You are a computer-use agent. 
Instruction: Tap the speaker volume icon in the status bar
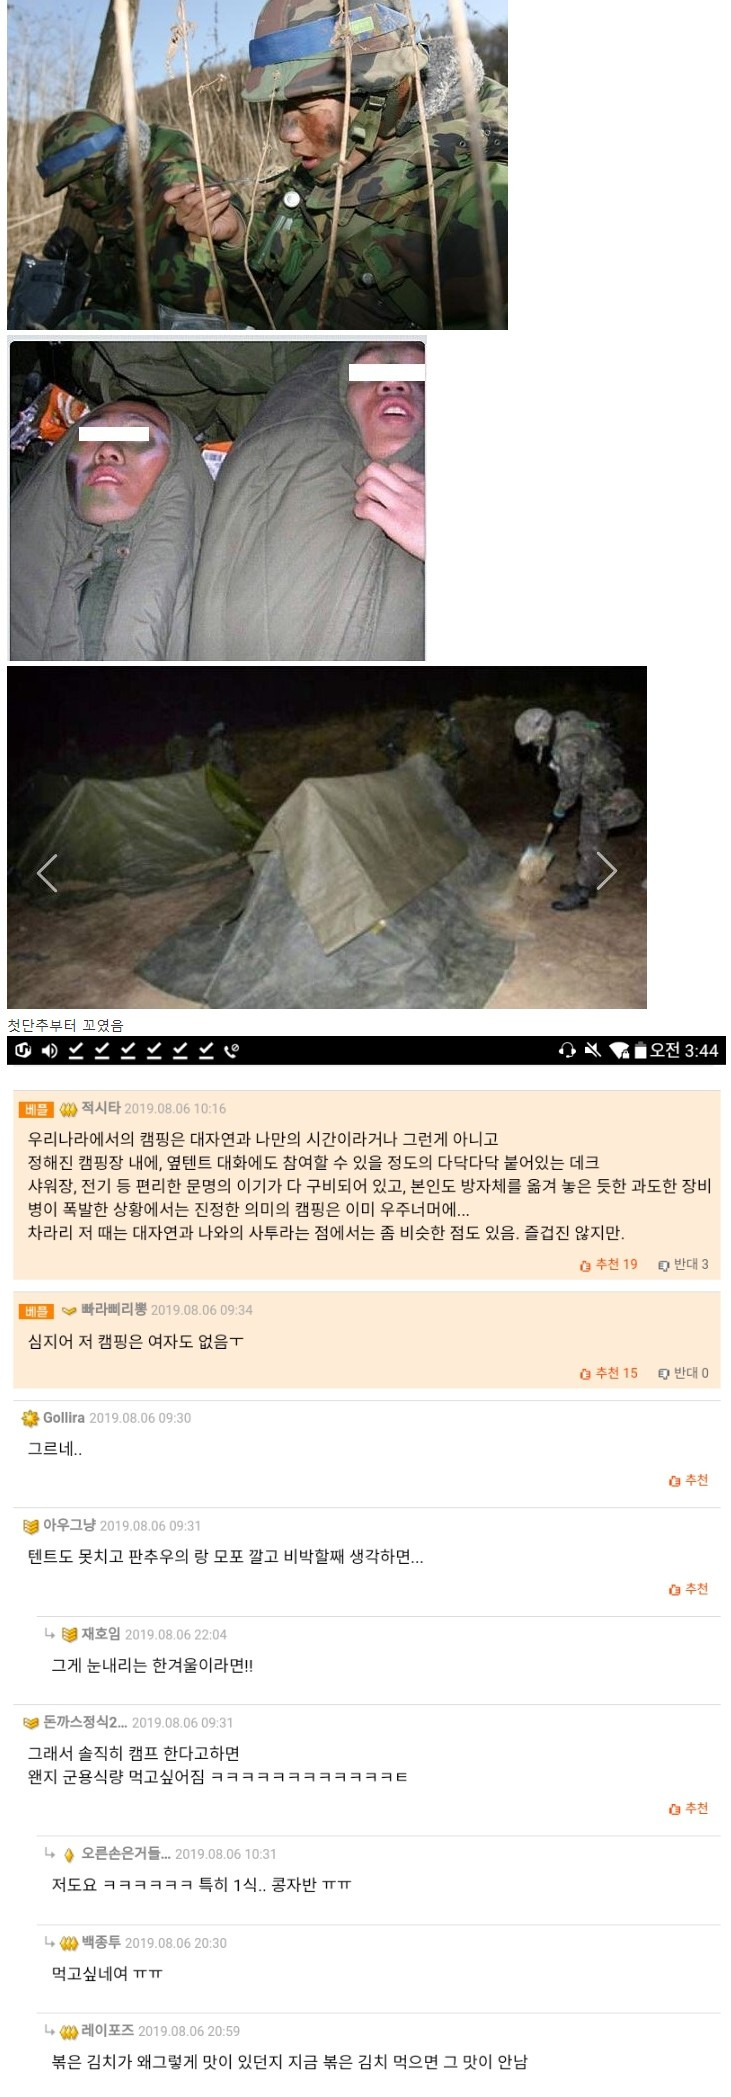tap(49, 1050)
